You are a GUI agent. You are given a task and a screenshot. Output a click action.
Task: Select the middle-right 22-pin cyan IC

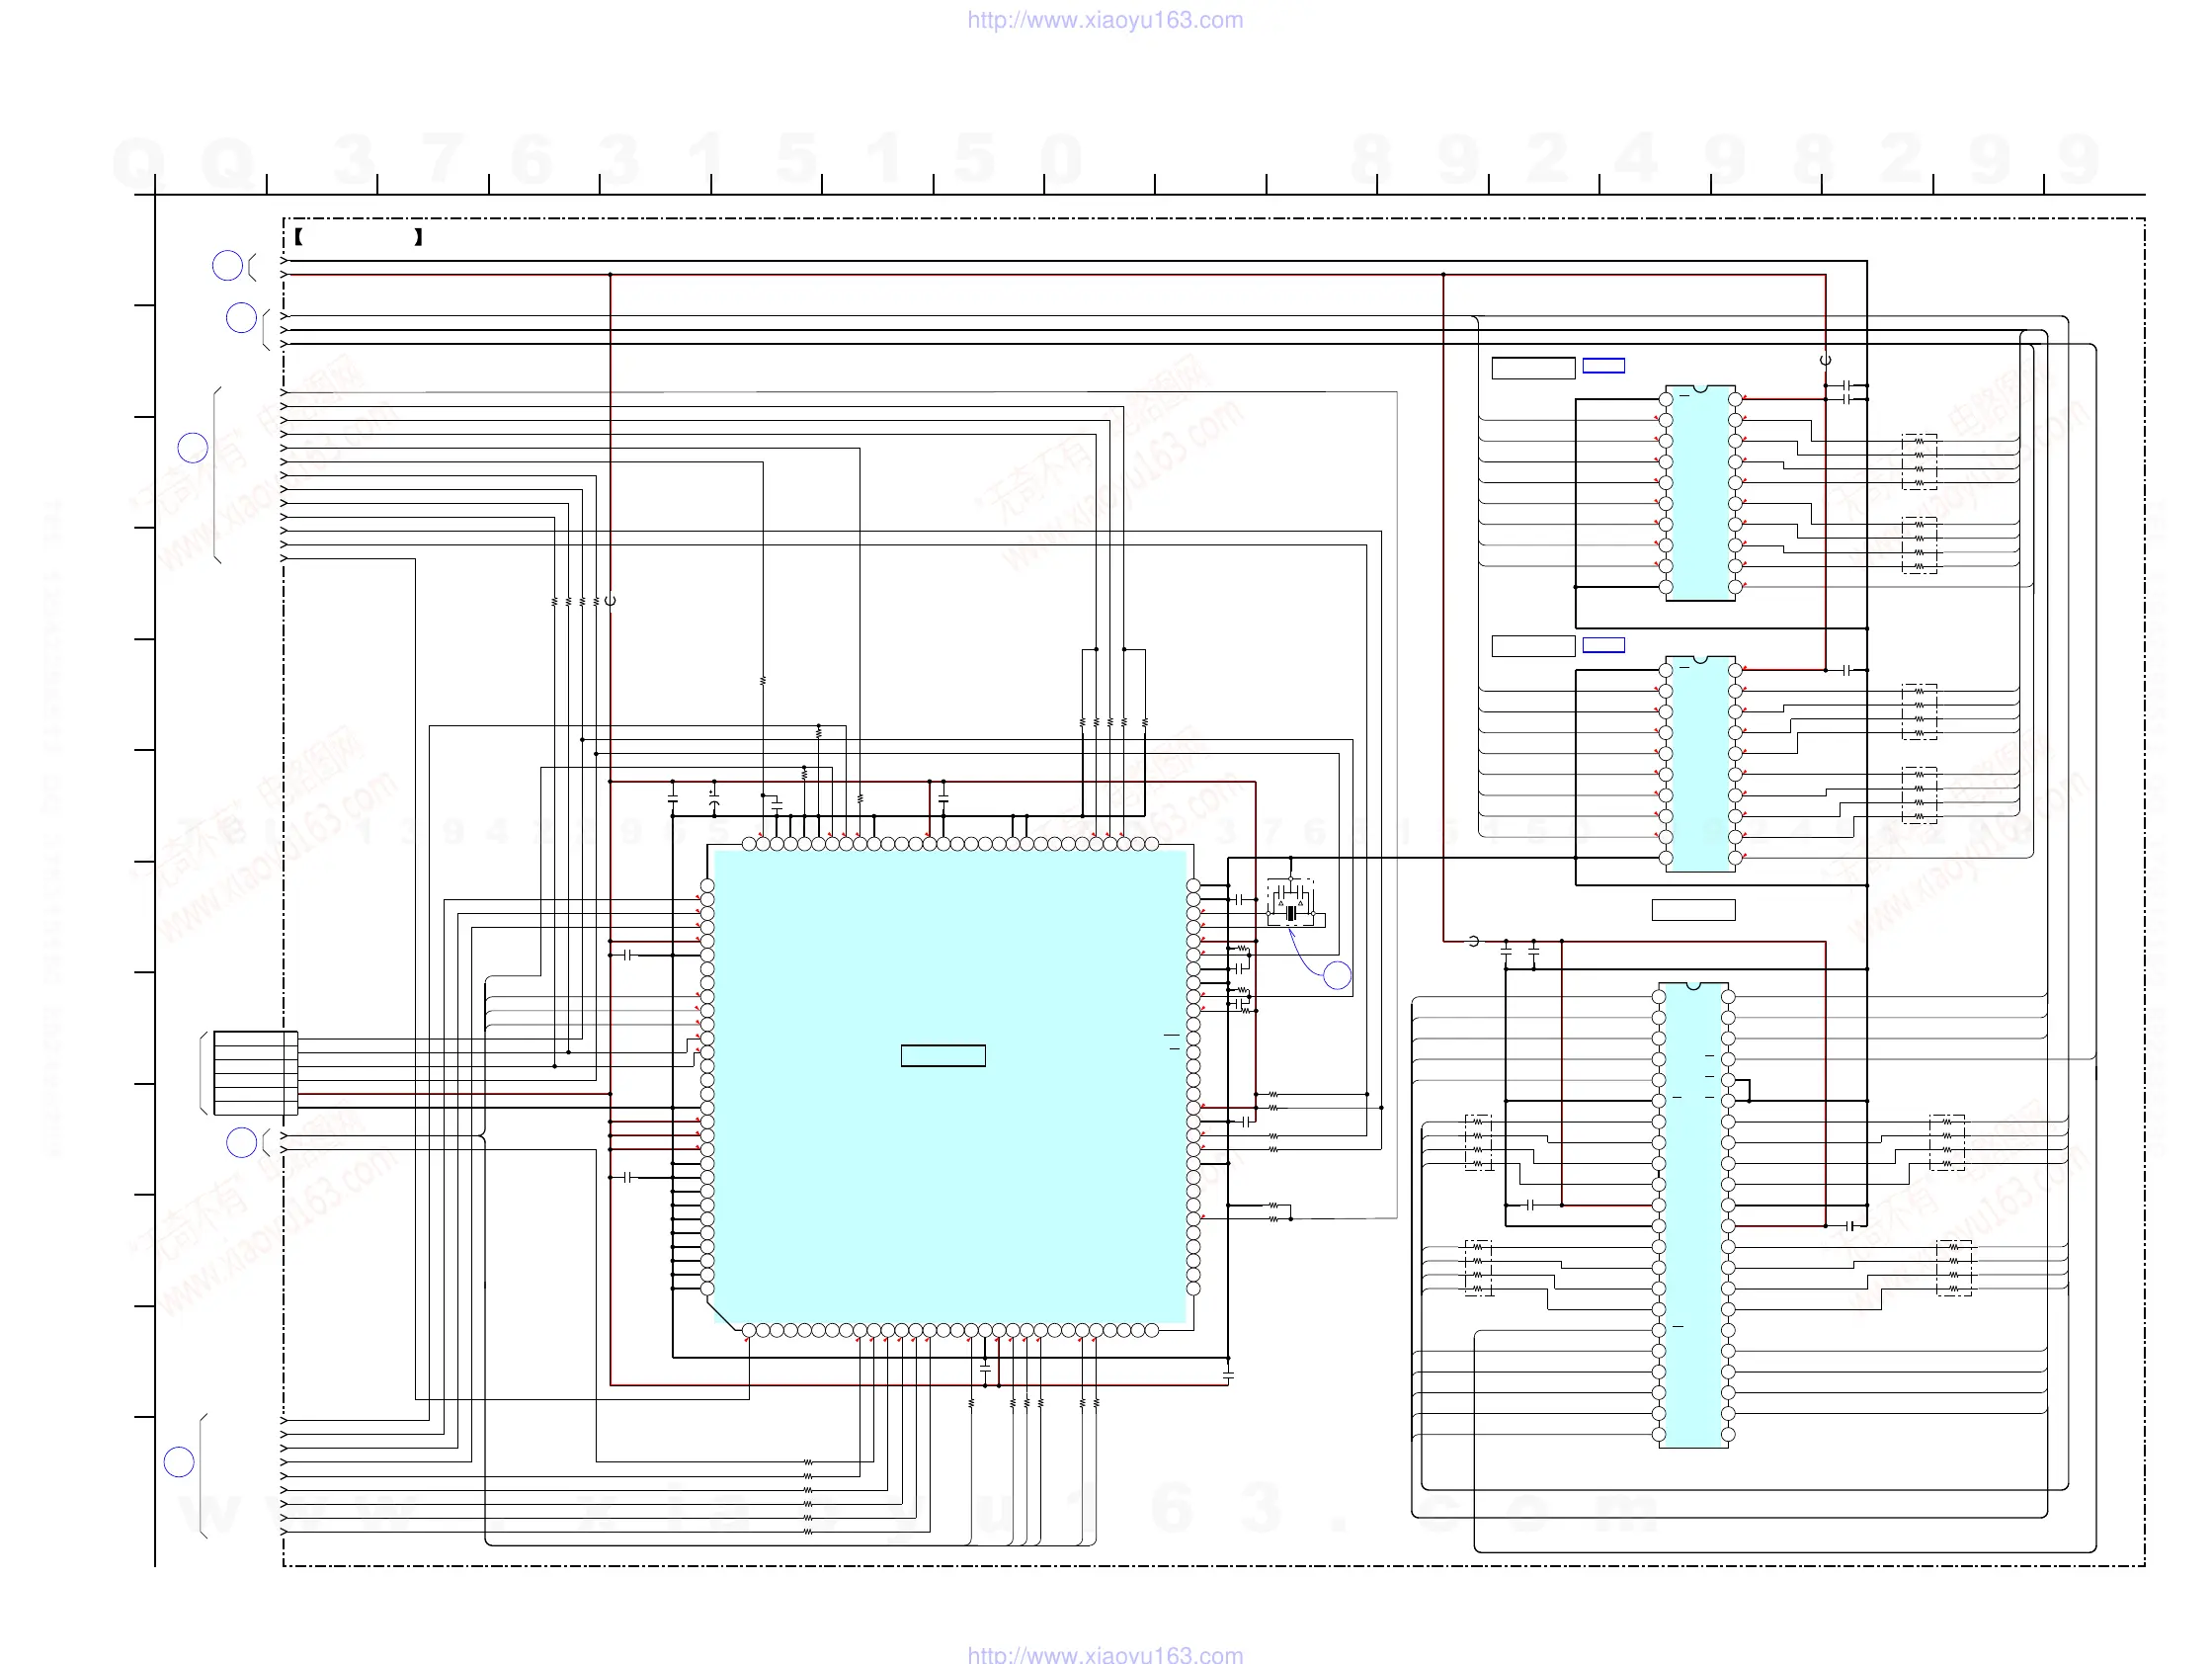[x=1700, y=764]
